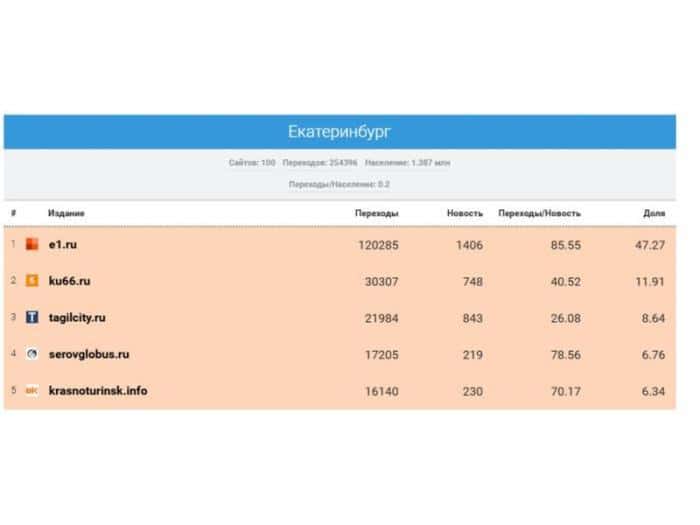This screenshot has height=525, width=700.
Task: Follow the krasnoturinsk.info link
Action: click(x=97, y=390)
